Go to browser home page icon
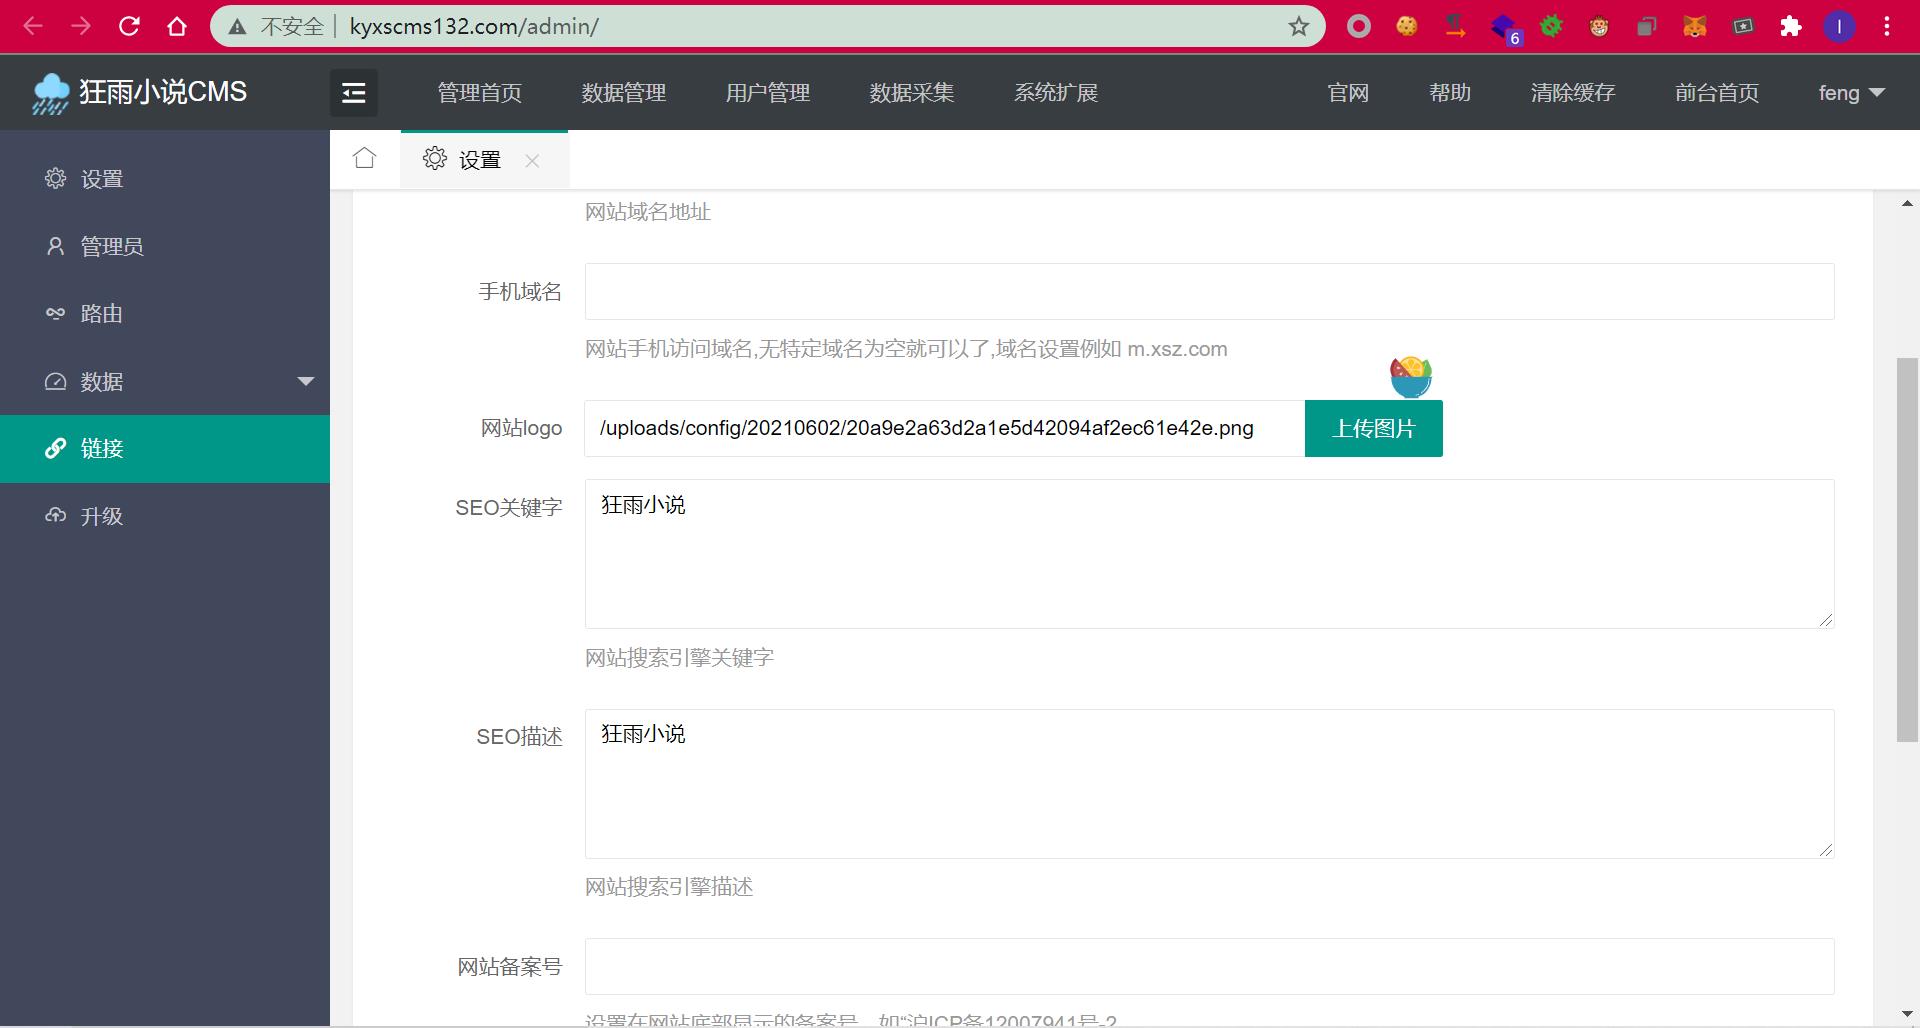Image resolution: width=1920 pixels, height=1028 pixels. 177,27
